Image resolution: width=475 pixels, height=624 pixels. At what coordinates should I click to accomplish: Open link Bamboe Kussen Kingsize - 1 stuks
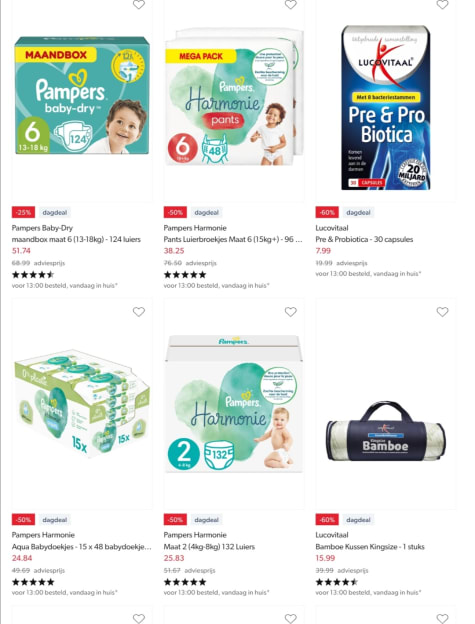click(370, 547)
